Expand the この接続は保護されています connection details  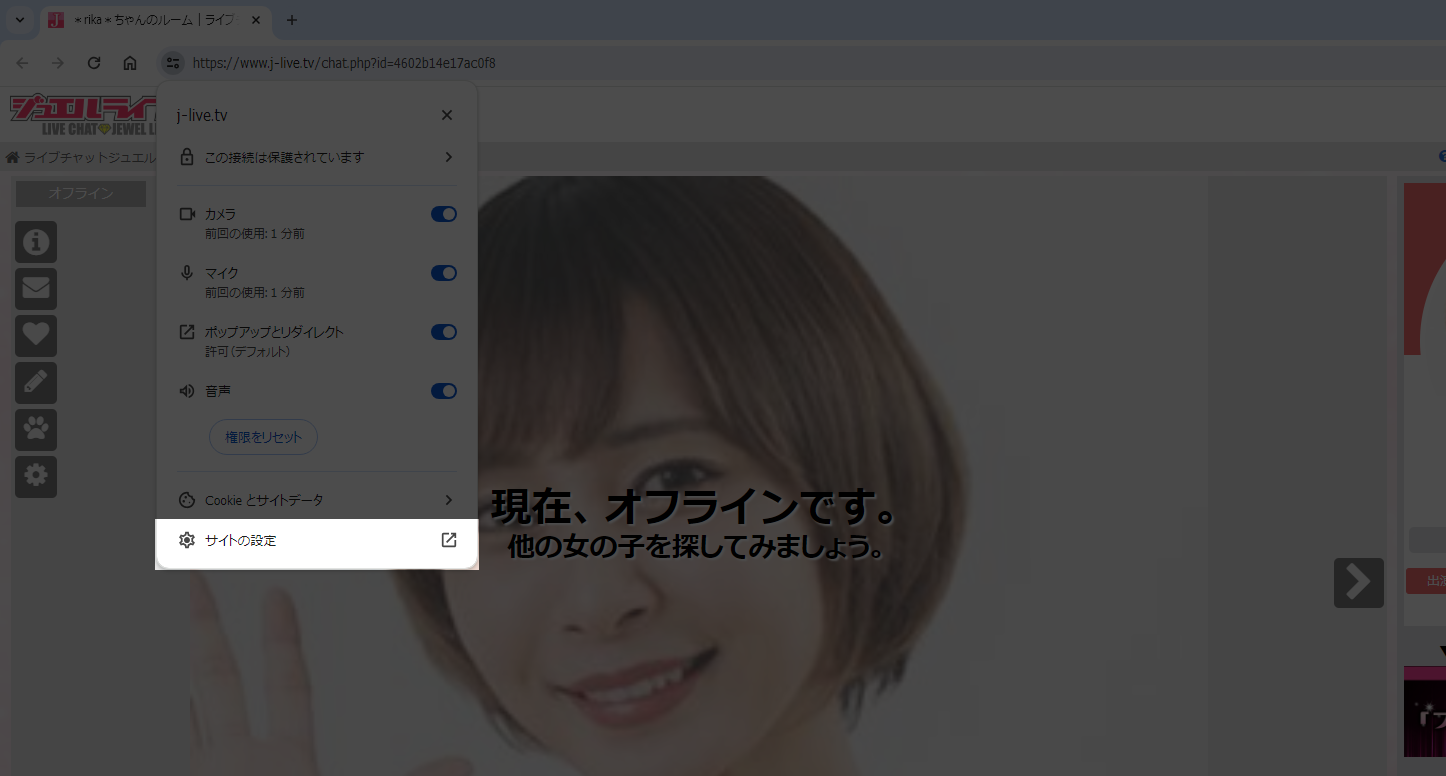click(317, 157)
